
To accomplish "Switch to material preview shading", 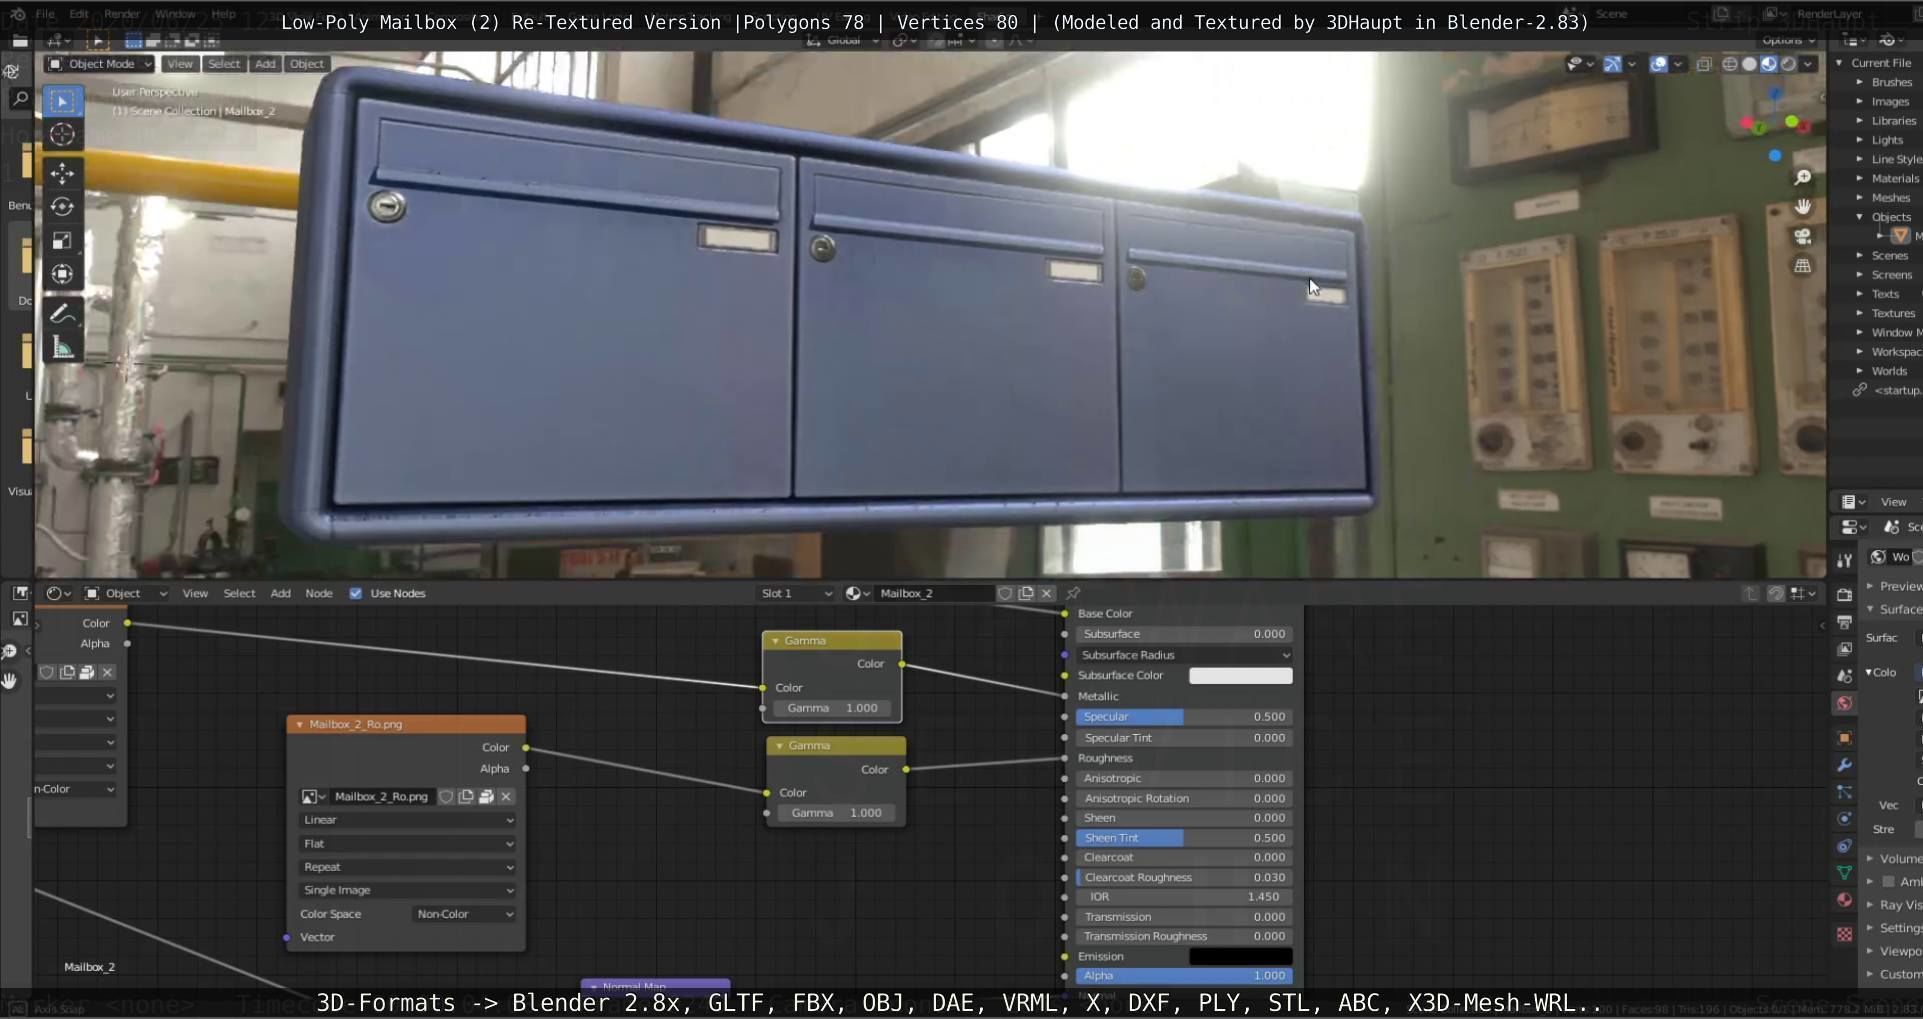I will click(x=1769, y=64).
